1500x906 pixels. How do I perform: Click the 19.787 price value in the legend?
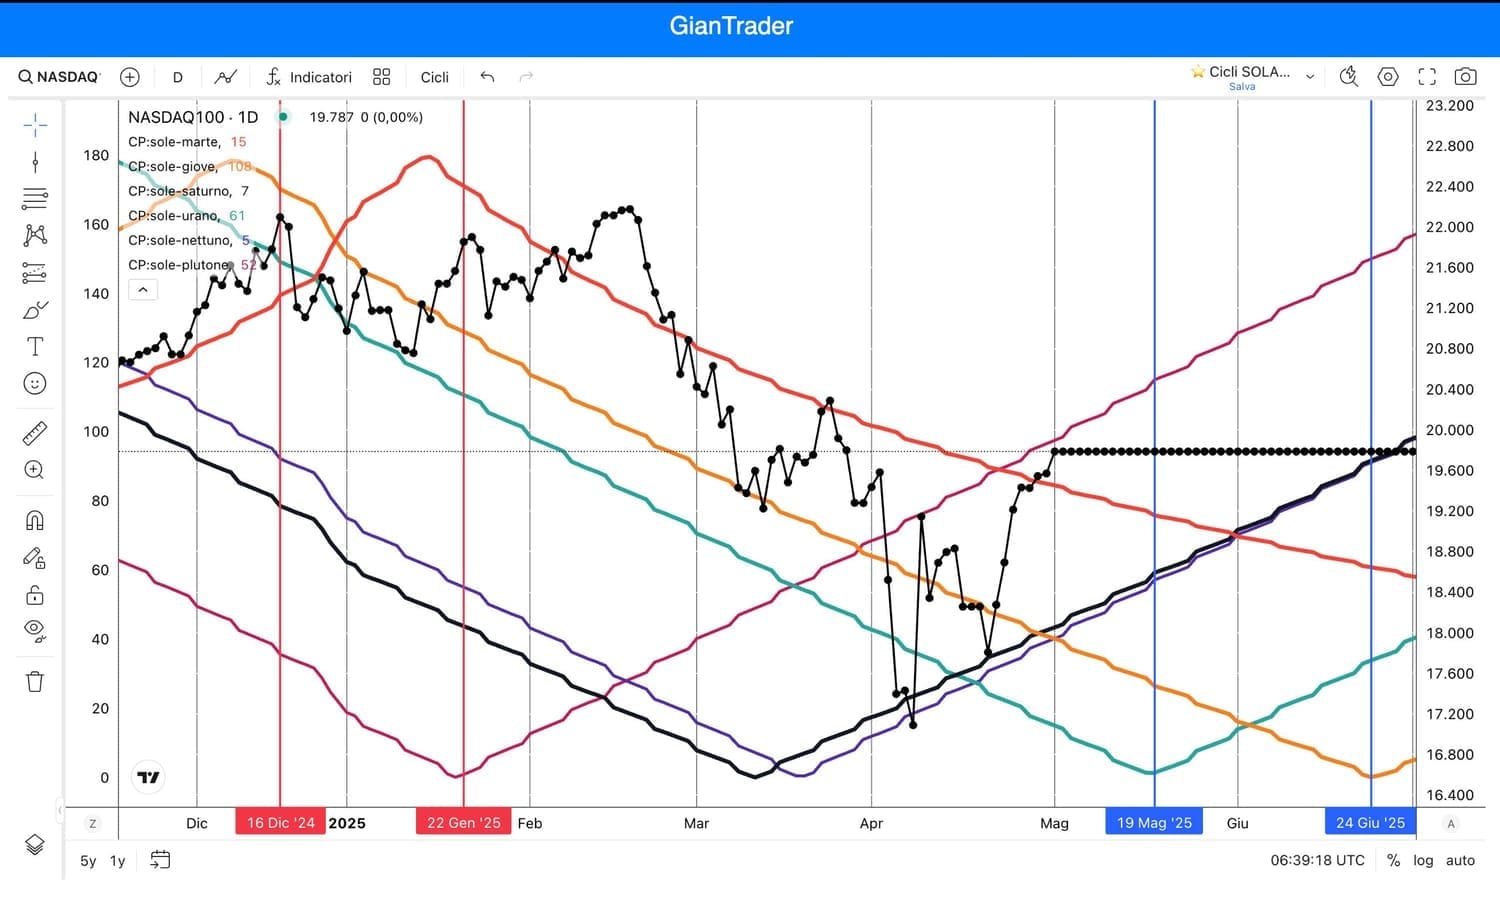tap(332, 117)
